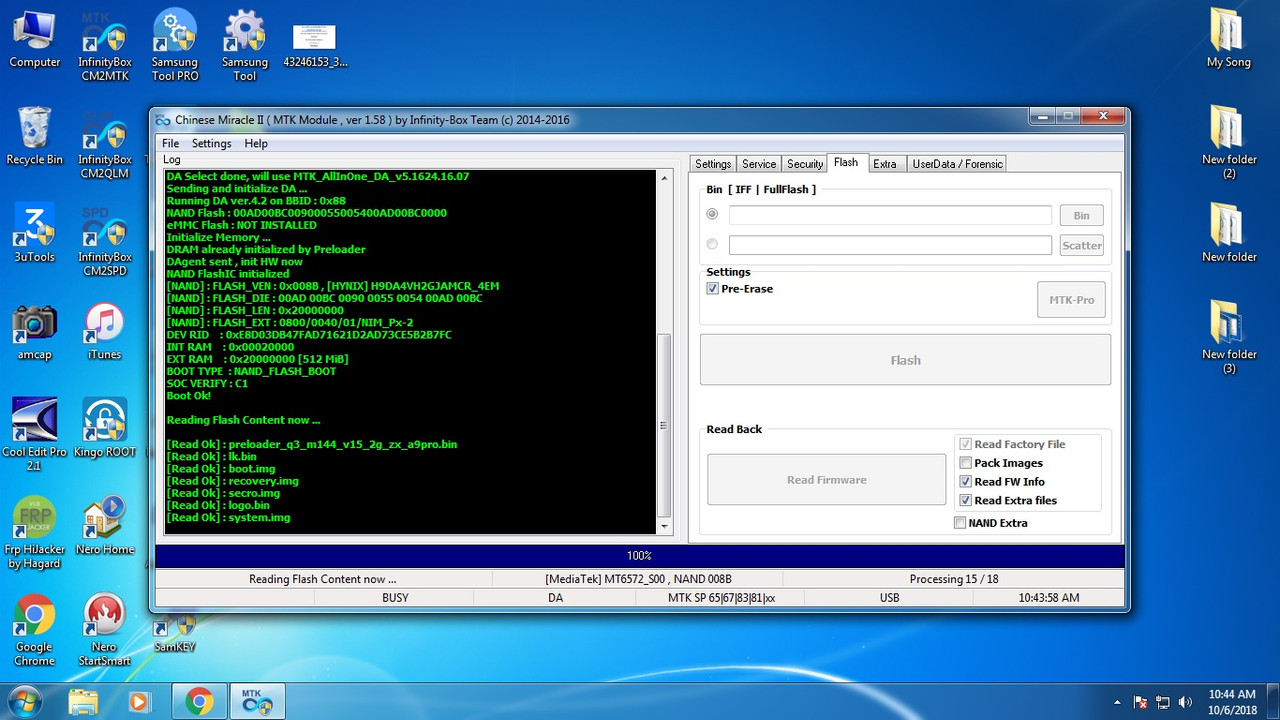Image resolution: width=1280 pixels, height=720 pixels.
Task: Click the large Flash button
Action: 905,360
